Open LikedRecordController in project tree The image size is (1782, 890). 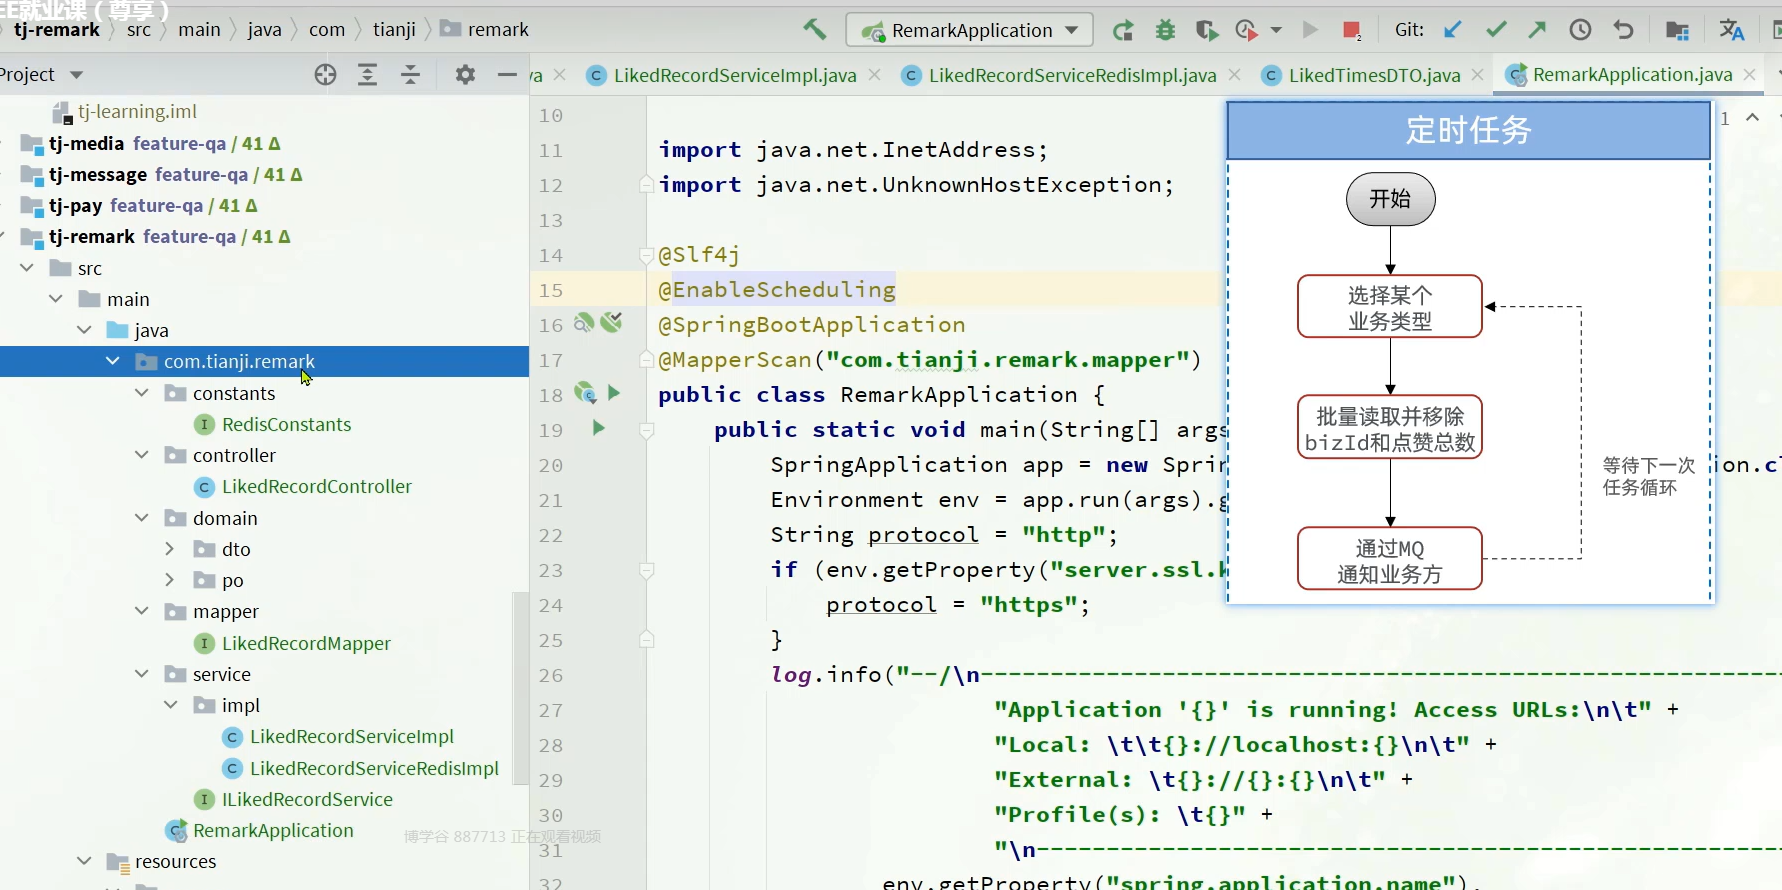(316, 487)
